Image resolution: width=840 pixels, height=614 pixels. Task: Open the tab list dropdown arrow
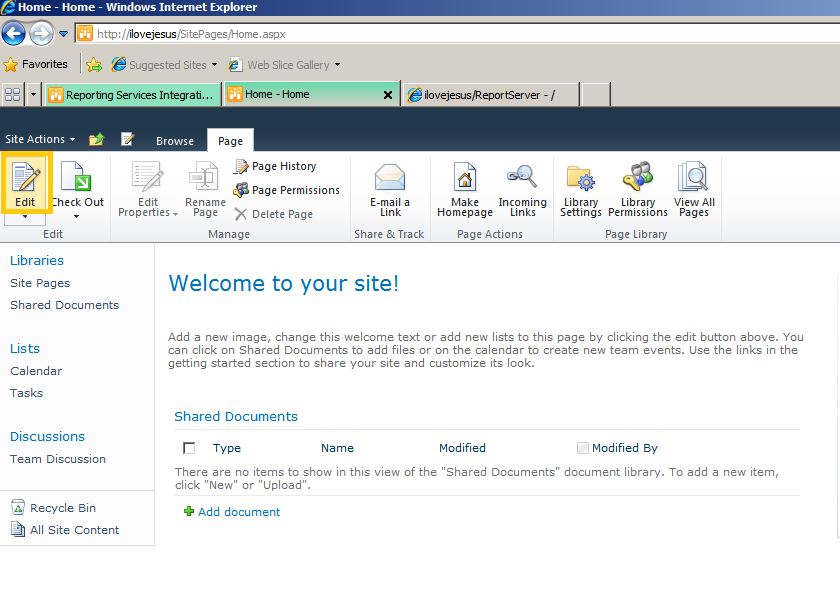coord(33,95)
